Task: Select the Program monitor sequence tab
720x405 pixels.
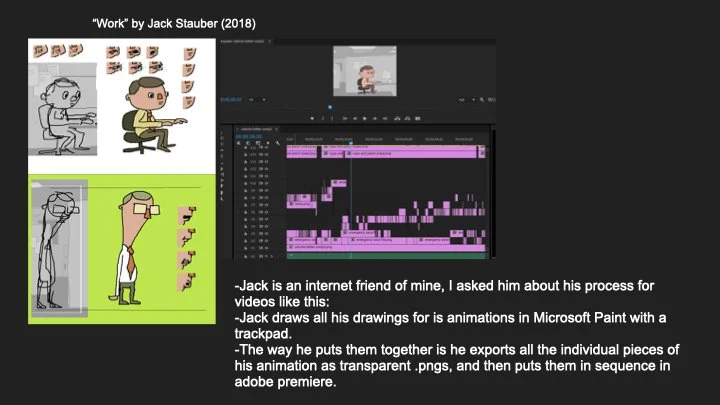Action: (242, 41)
